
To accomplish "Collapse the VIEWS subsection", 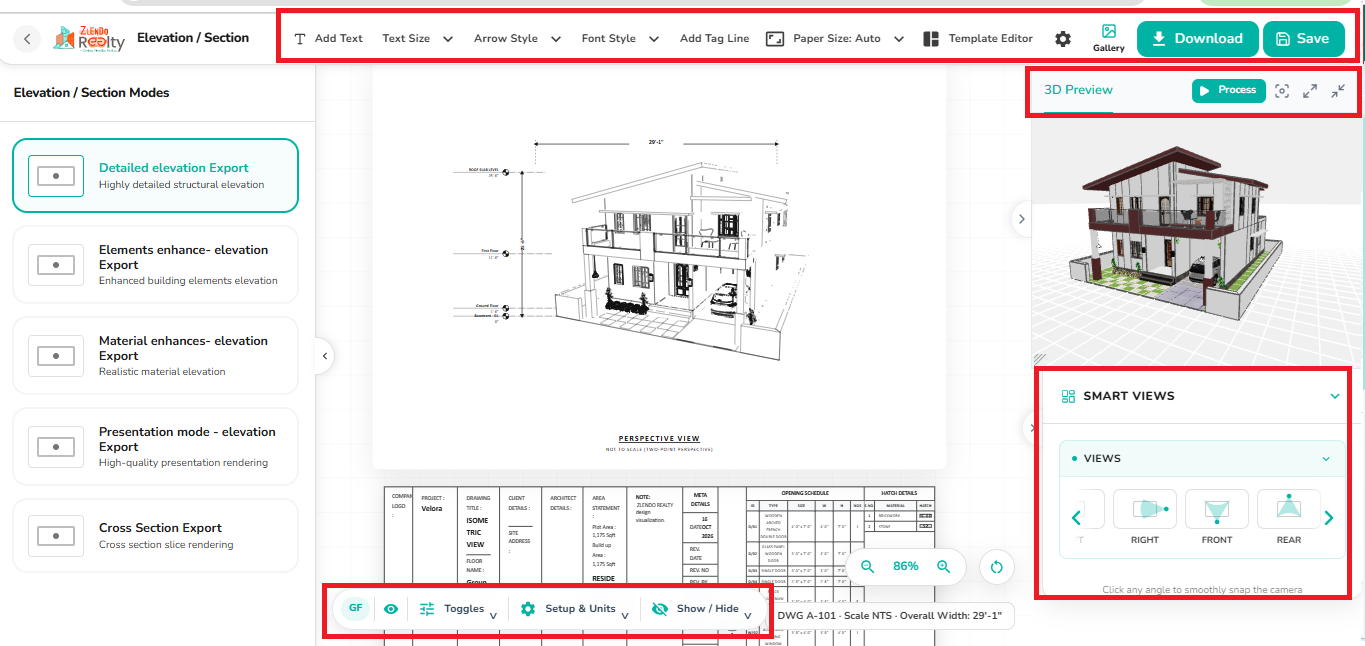I will click(1326, 459).
